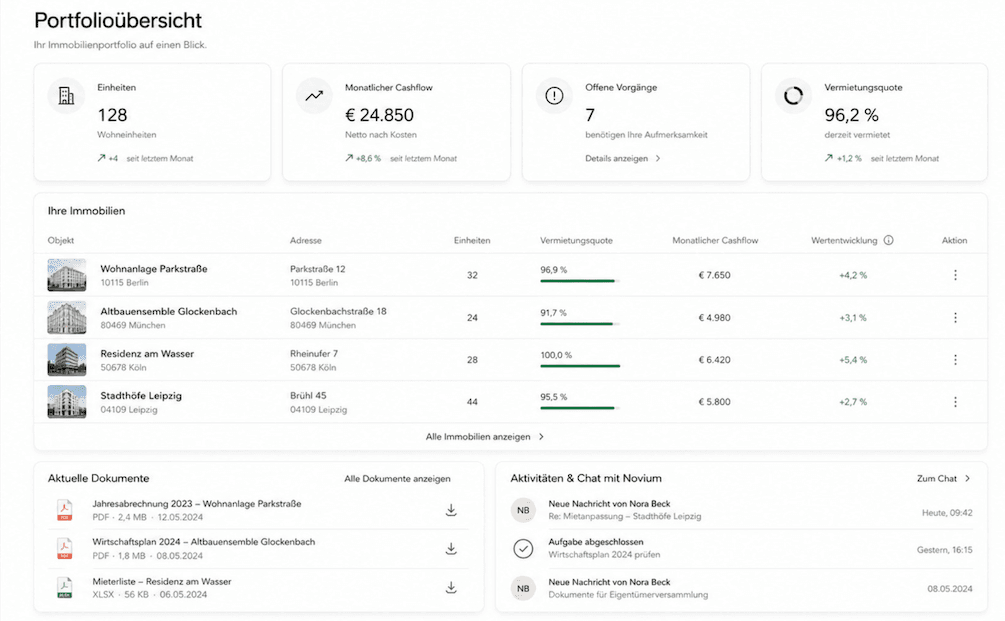Open the message Re: Mietanpassung – Stadthöfe Leipzig
This screenshot has width=1005, height=621.
coord(625,517)
